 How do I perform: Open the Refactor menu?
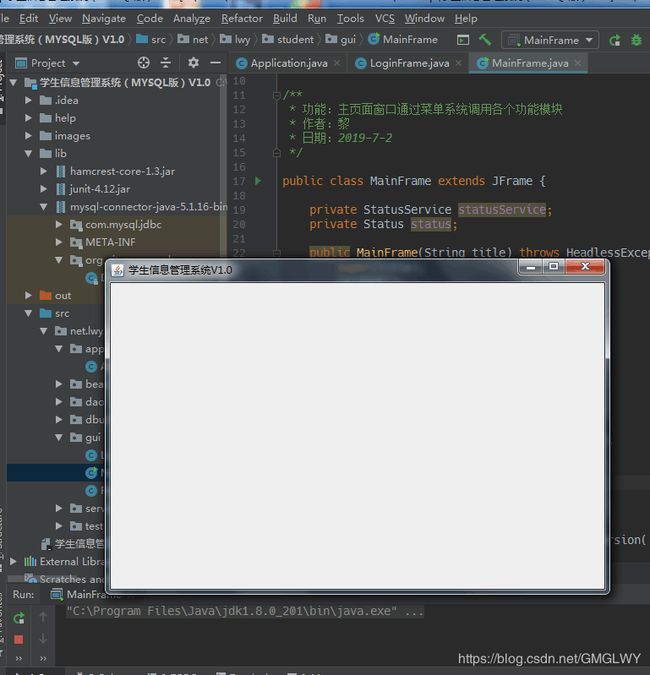(242, 19)
